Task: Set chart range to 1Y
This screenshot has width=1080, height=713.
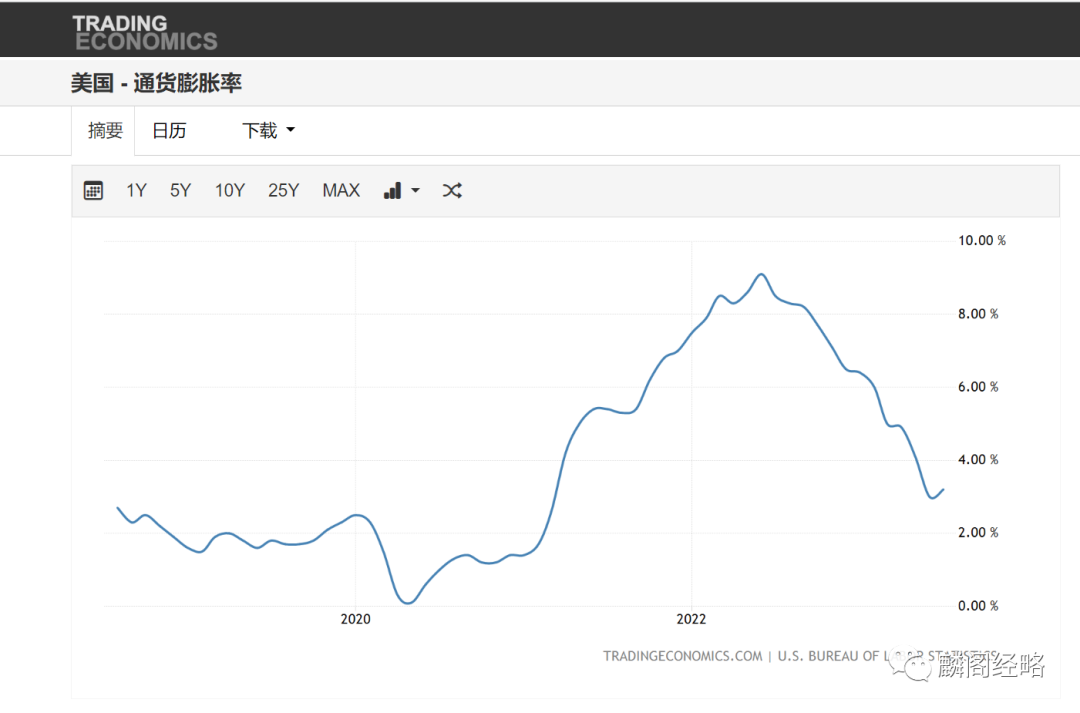Action: pyautogui.click(x=136, y=191)
